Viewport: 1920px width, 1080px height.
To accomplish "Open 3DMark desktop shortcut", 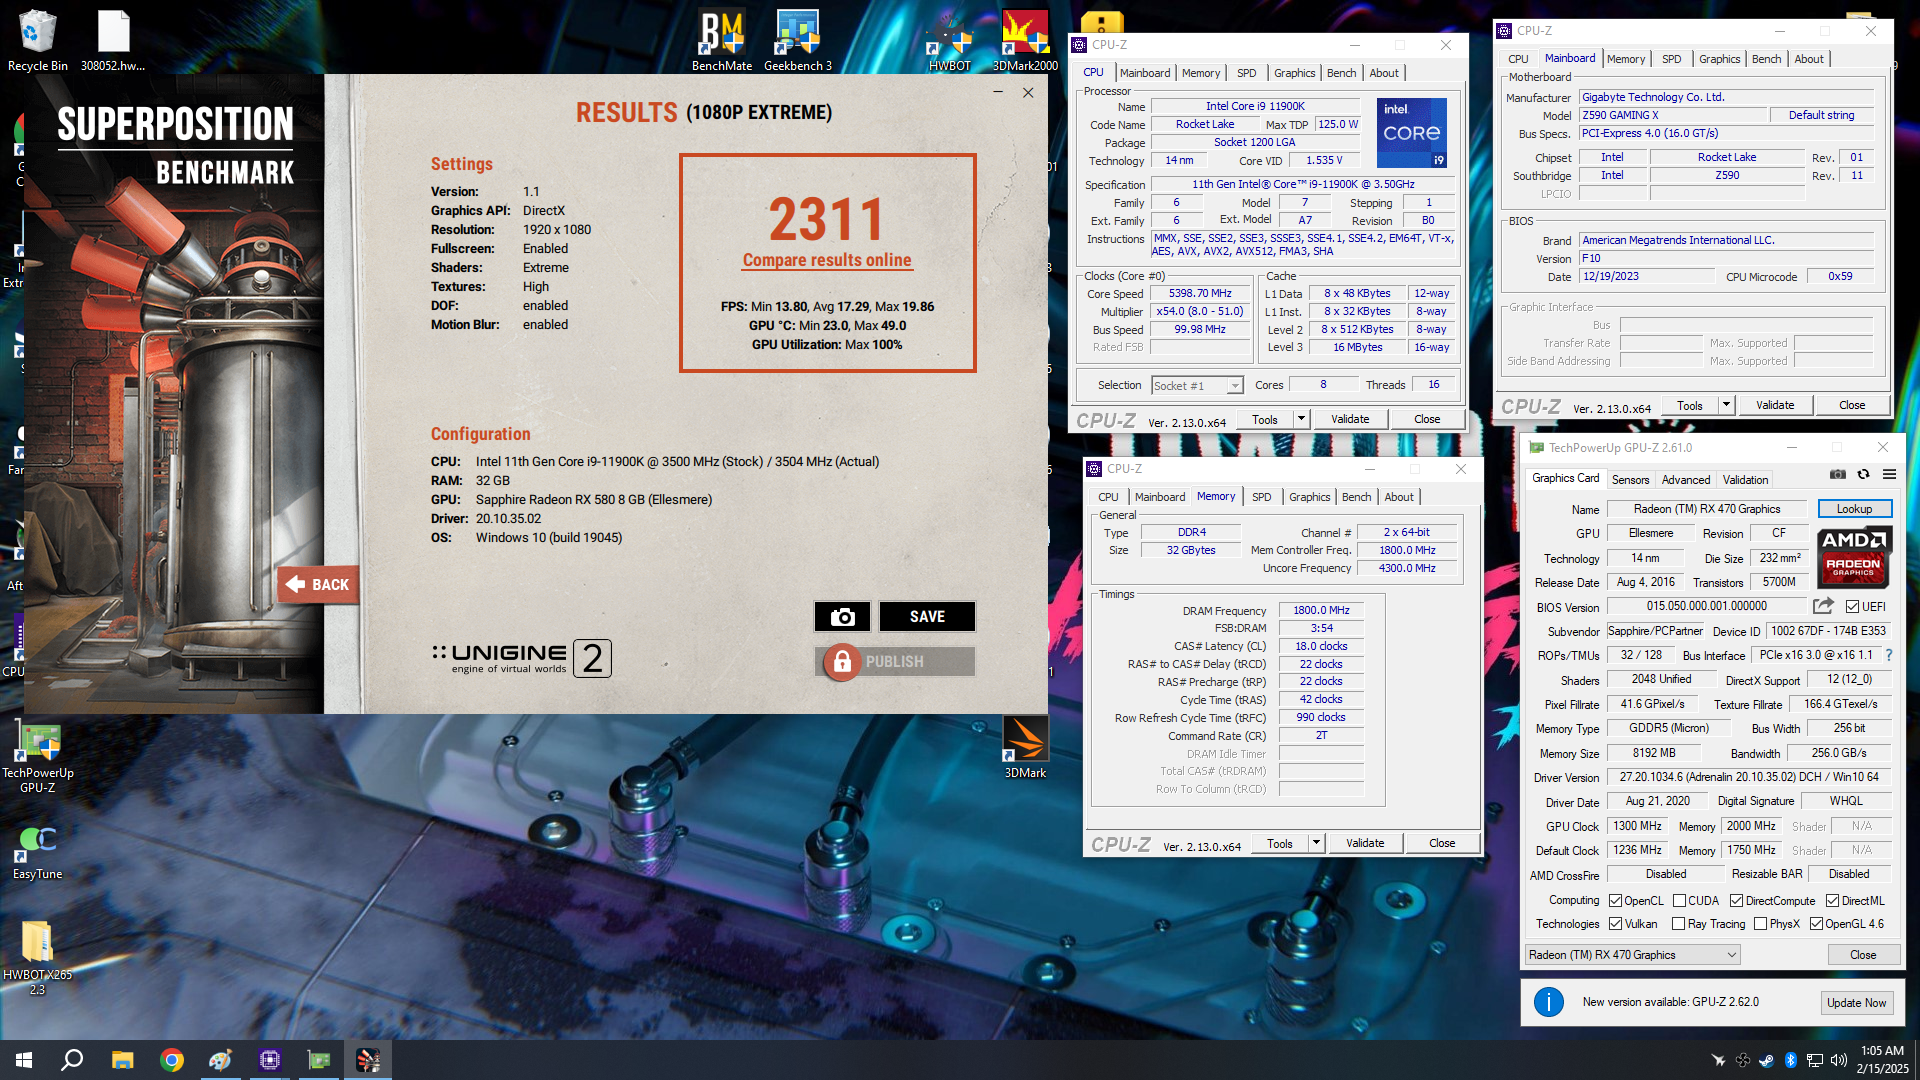I will (1025, 748).
